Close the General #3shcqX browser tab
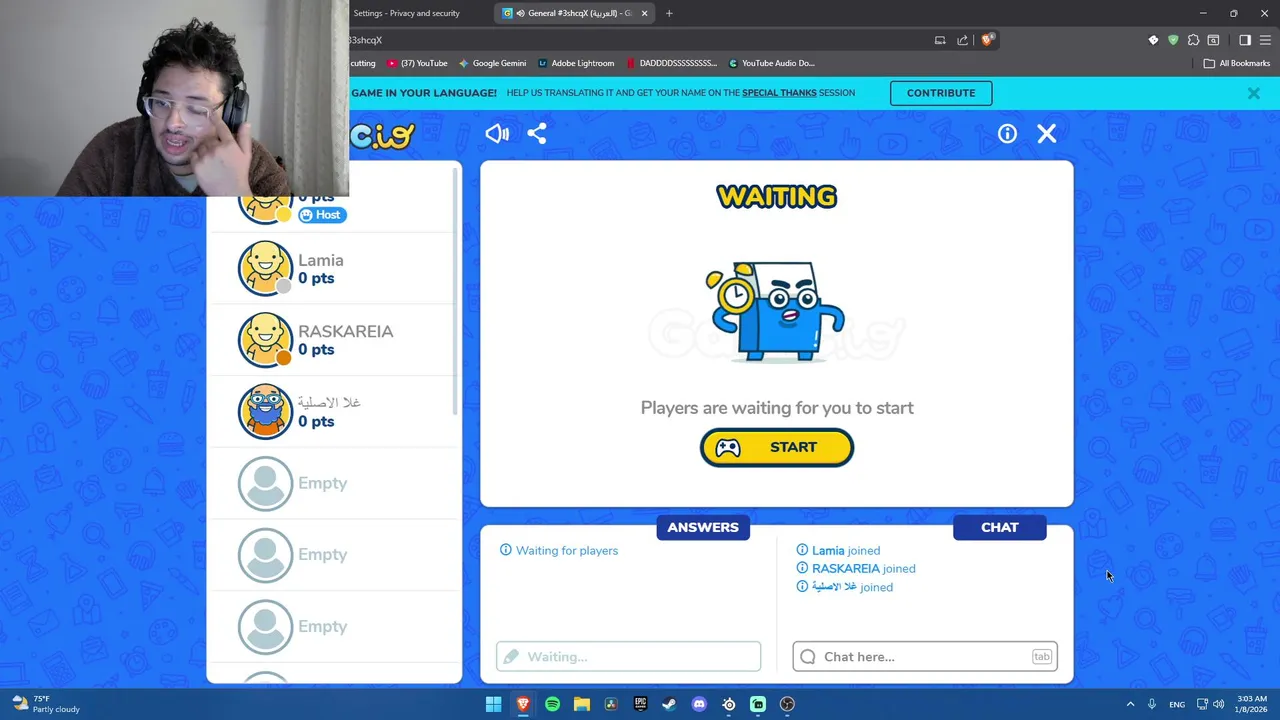Viewport: 1280px width, 720px height. (x=644, y=13)
